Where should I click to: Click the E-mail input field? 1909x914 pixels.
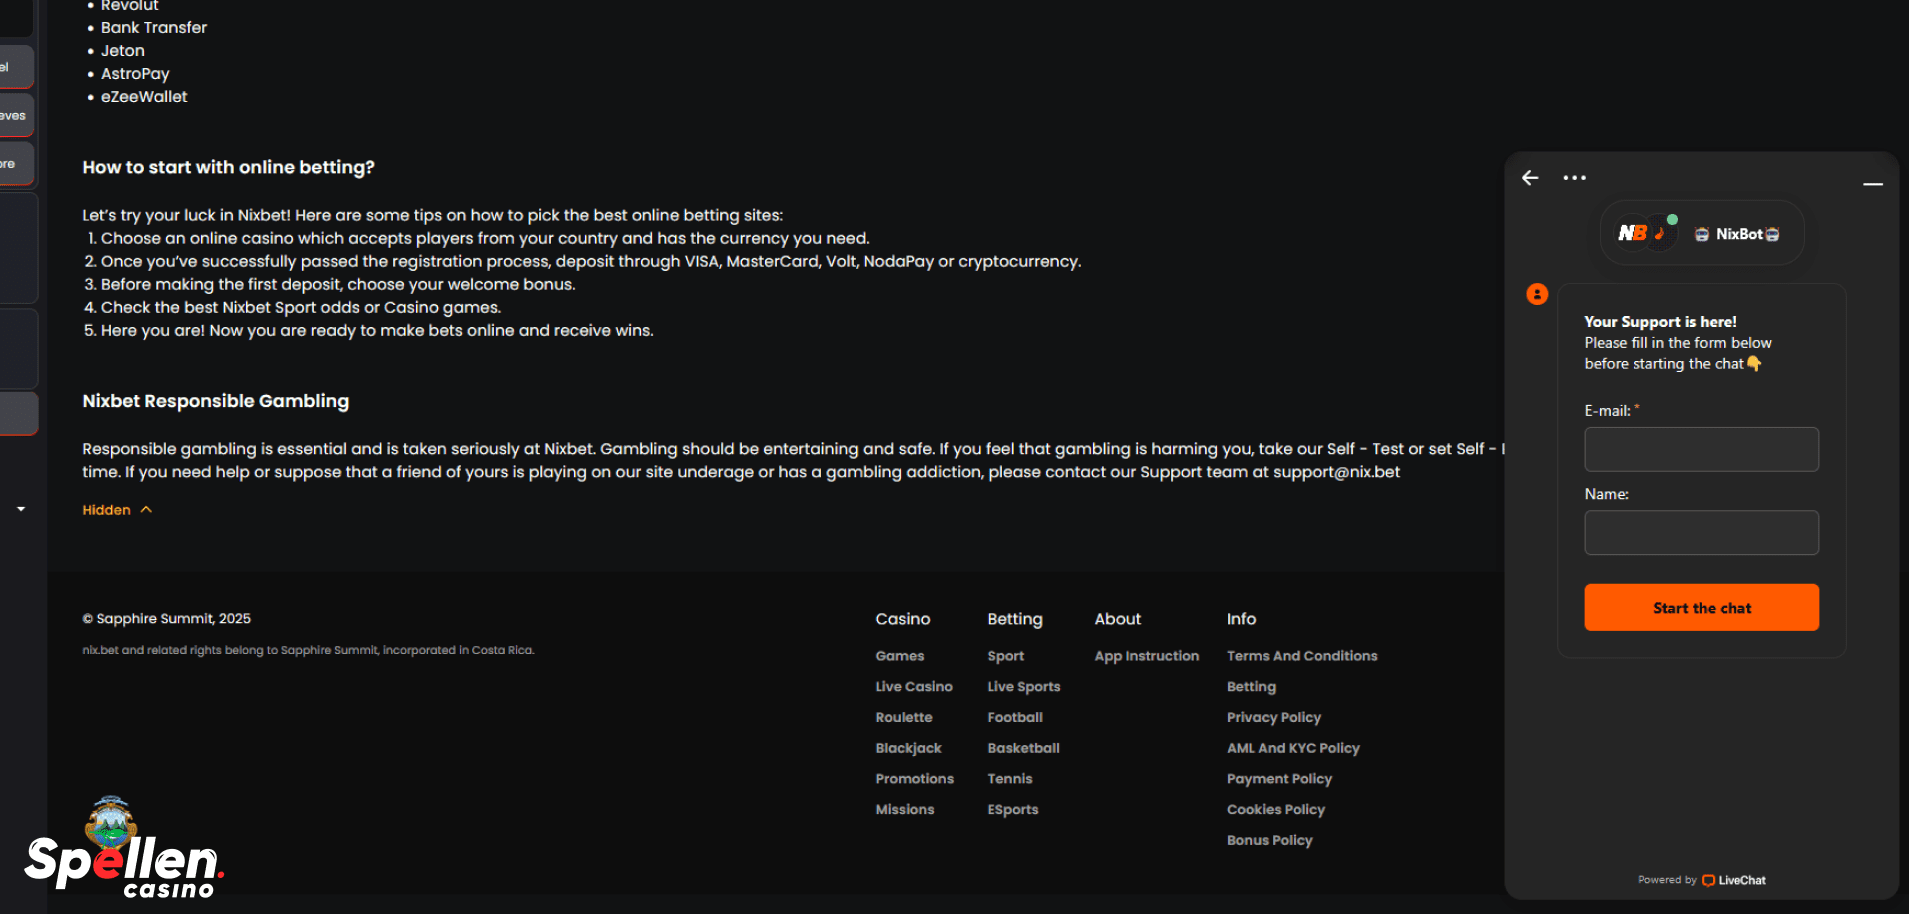(1701, 449)
